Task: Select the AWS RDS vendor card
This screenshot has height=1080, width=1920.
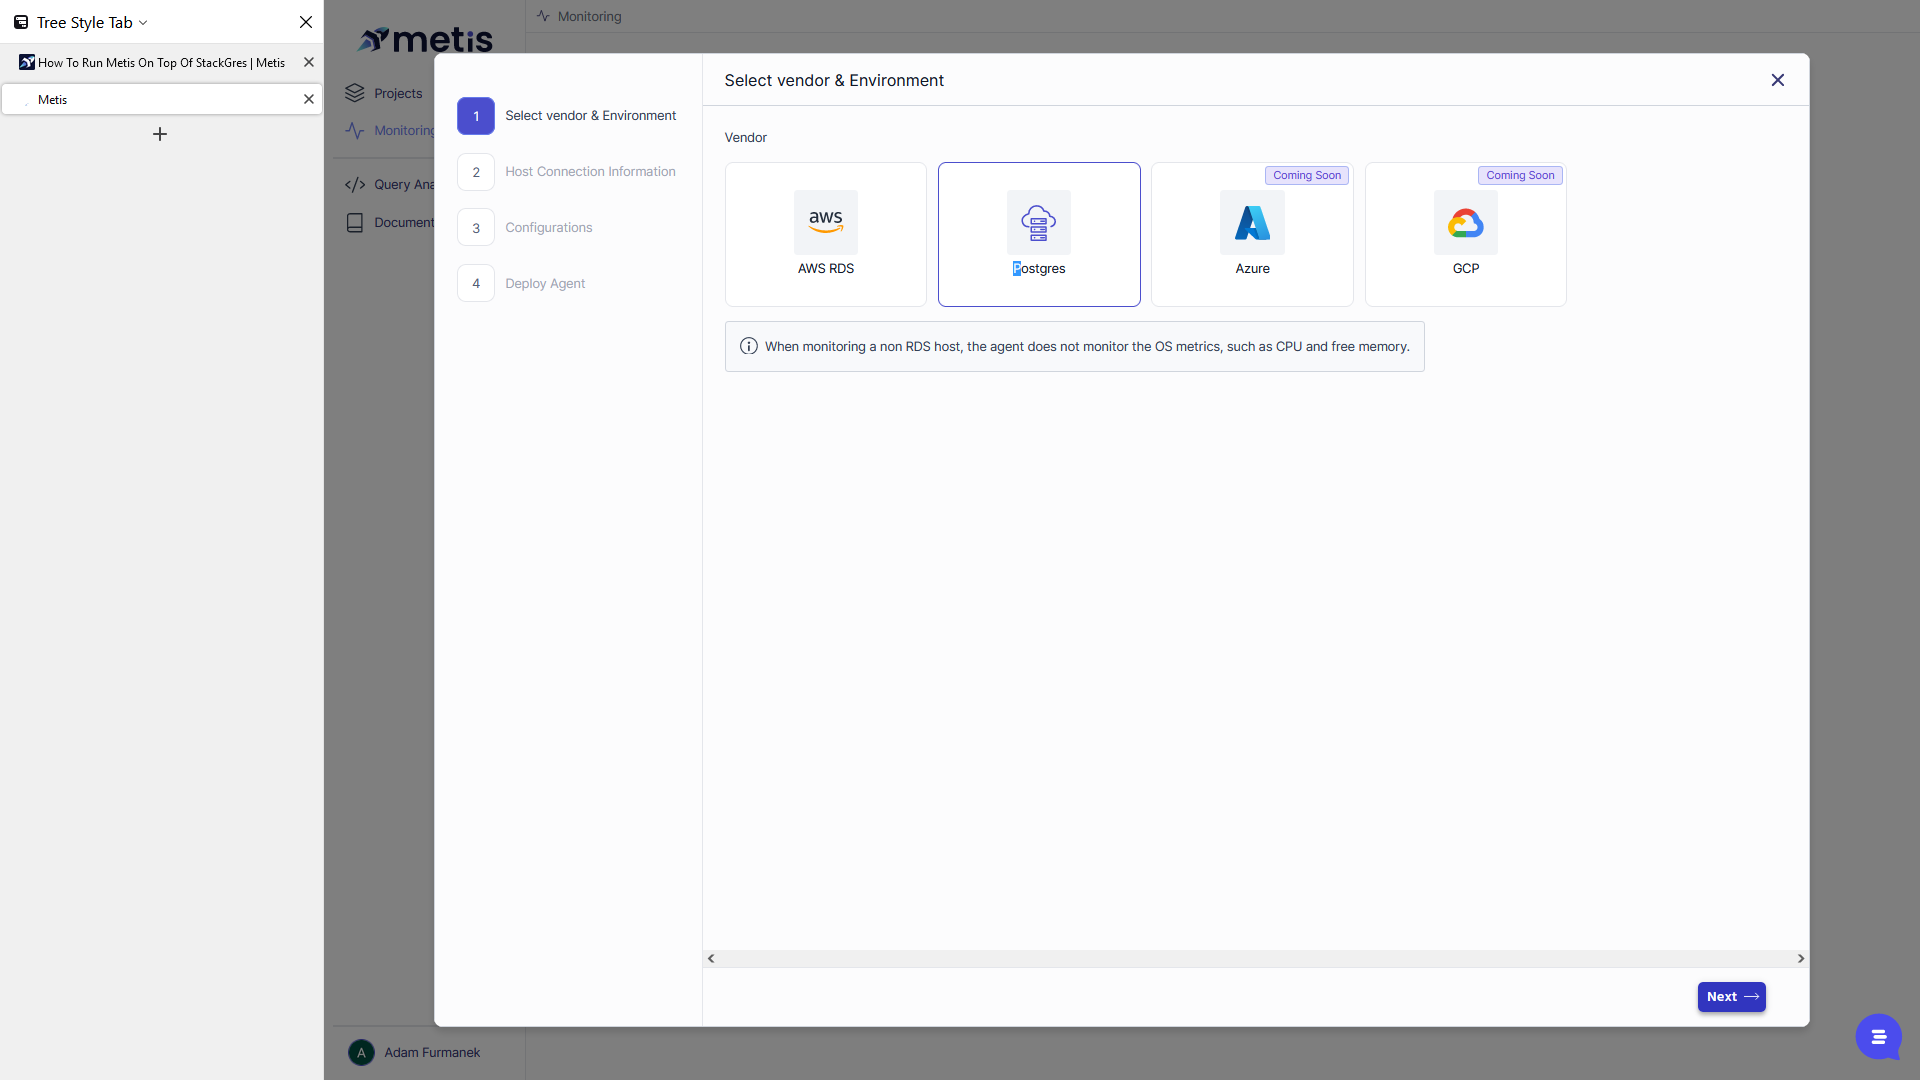Action: point(825,234)
